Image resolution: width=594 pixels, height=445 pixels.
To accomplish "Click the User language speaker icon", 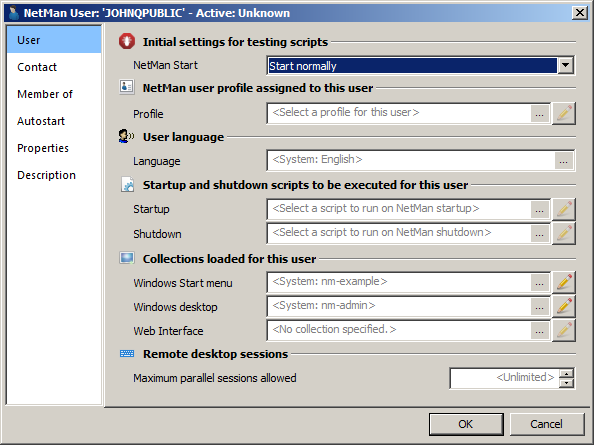I will (x=126, y=136).
